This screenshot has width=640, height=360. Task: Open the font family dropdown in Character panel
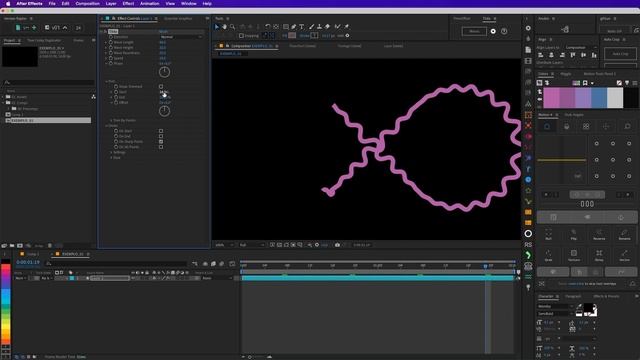pyautogui.click(x=556, y=306)
